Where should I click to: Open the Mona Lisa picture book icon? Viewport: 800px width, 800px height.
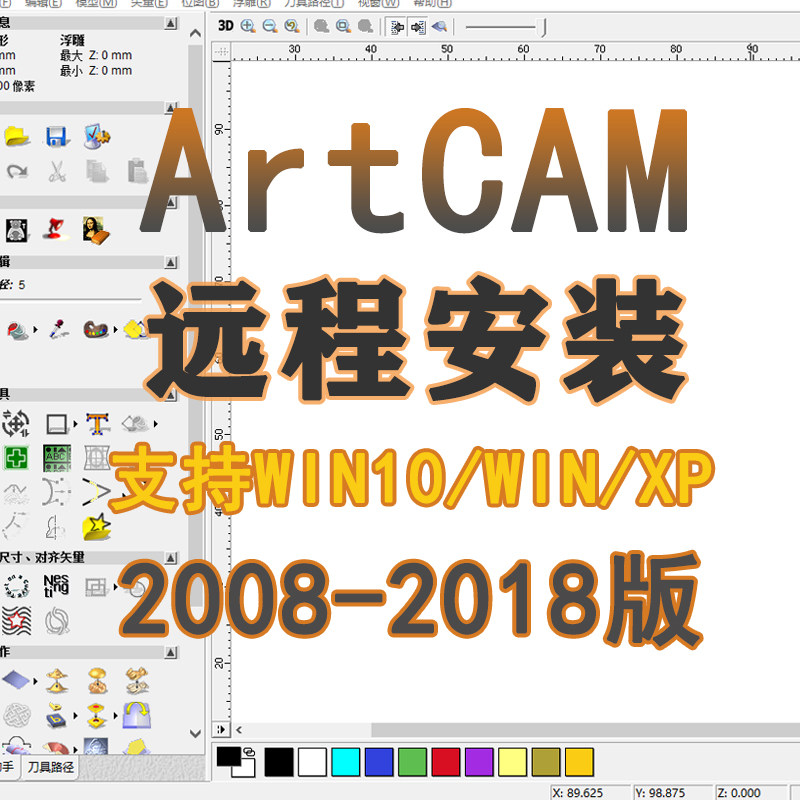tap(96, 230)
